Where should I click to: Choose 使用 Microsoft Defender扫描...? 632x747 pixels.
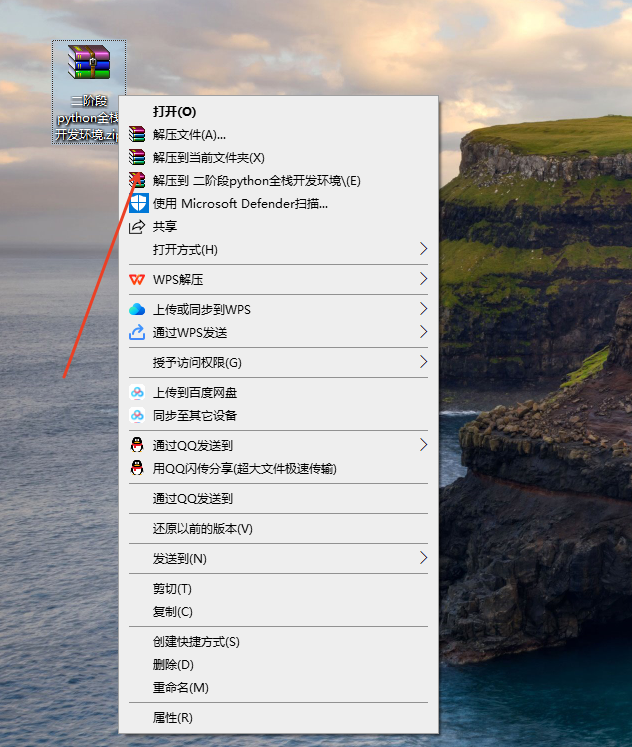(x=278, y=203)
